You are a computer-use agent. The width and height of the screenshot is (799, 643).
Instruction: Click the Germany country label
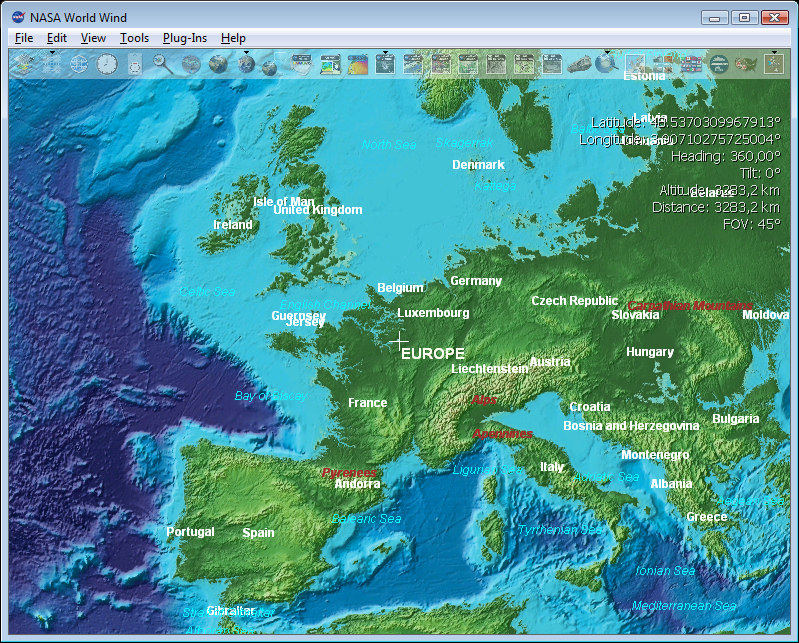click(476, 281)
